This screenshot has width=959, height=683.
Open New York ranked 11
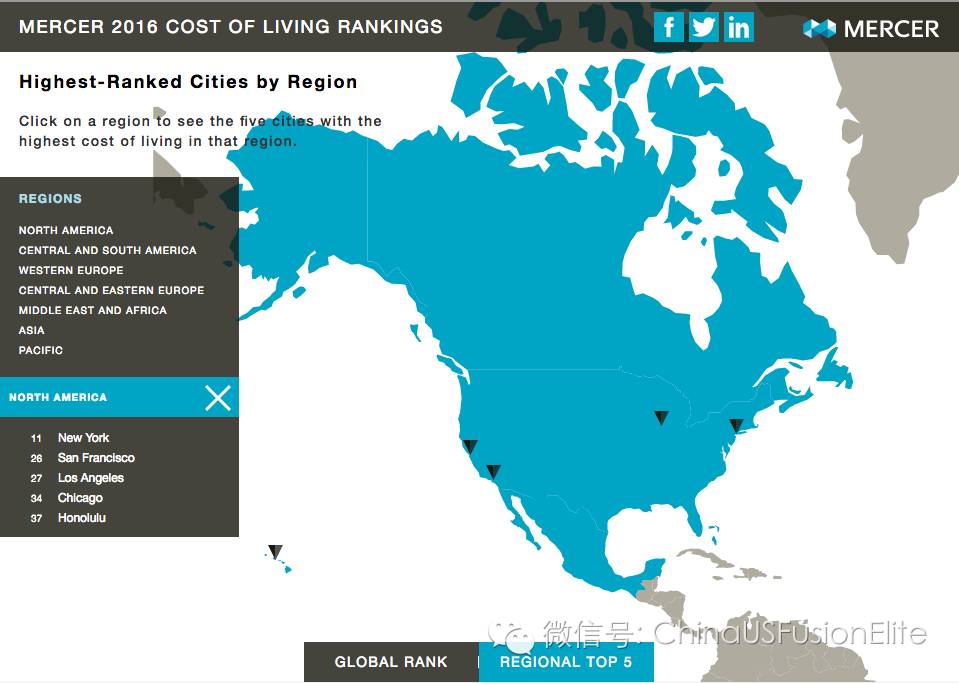click(x=70, y=438)
